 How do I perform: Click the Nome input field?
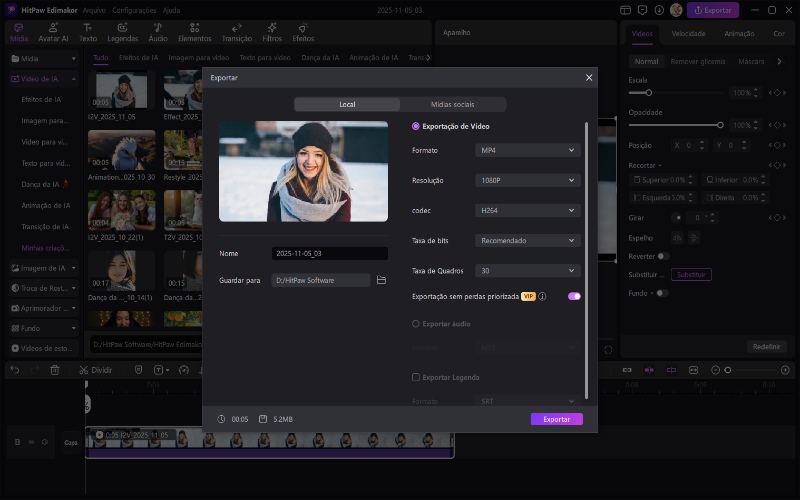329,254
